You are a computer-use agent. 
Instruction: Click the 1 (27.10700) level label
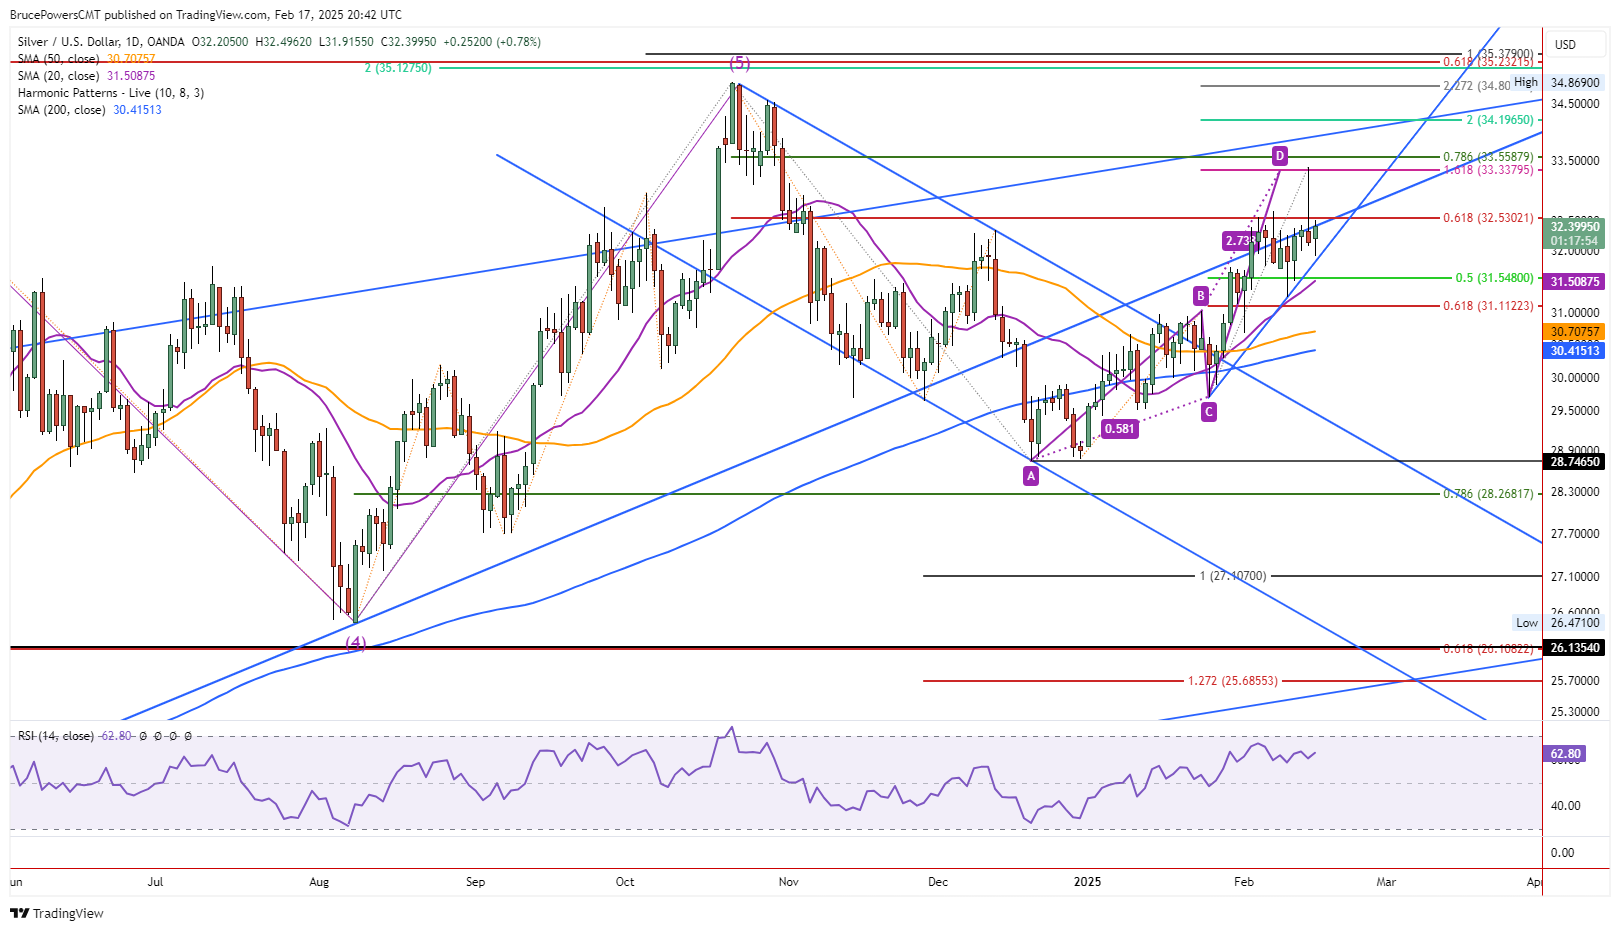coord(1233,576)
